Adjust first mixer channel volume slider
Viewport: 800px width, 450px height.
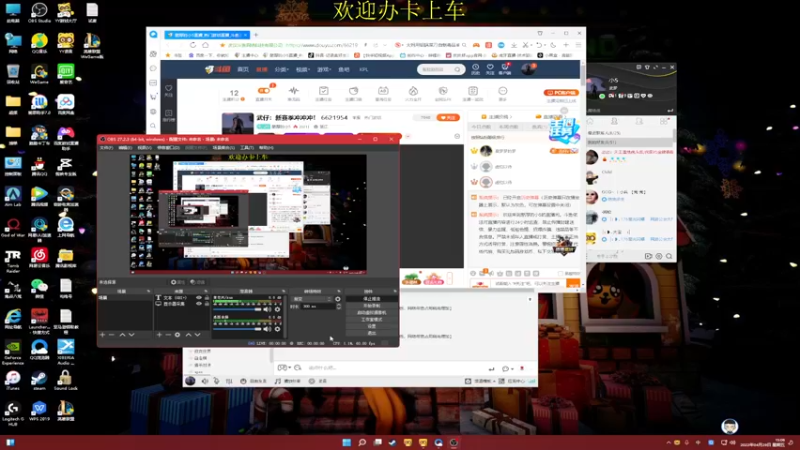[238, 309]
